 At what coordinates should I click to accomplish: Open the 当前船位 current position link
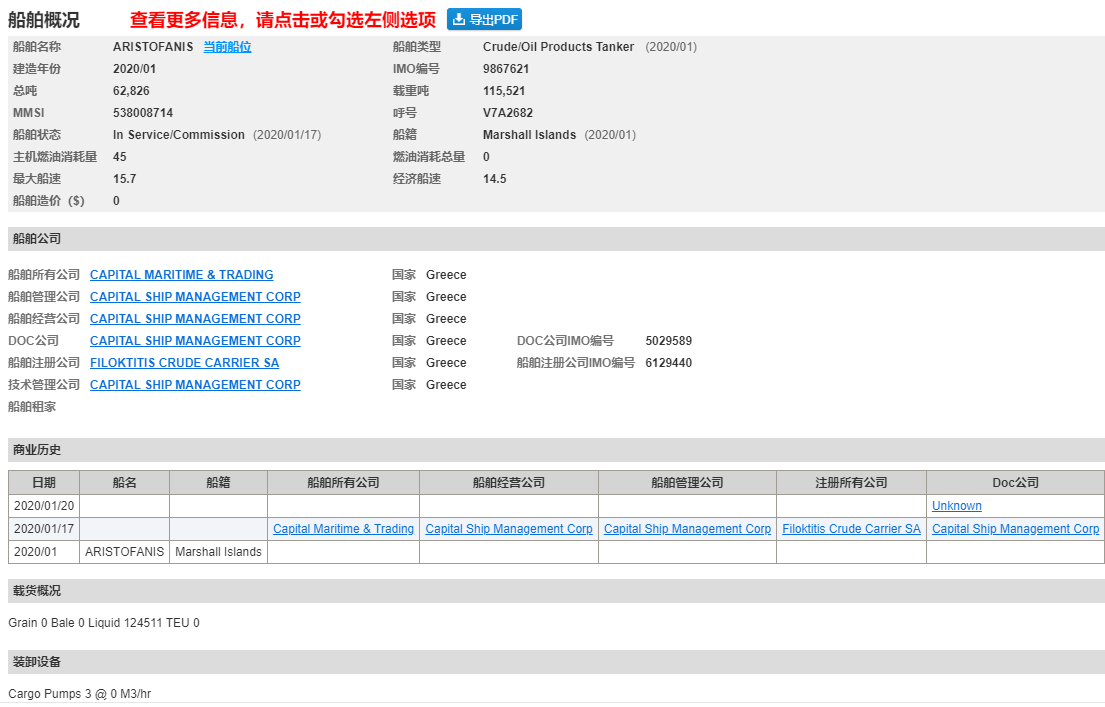tap(227, 47)
